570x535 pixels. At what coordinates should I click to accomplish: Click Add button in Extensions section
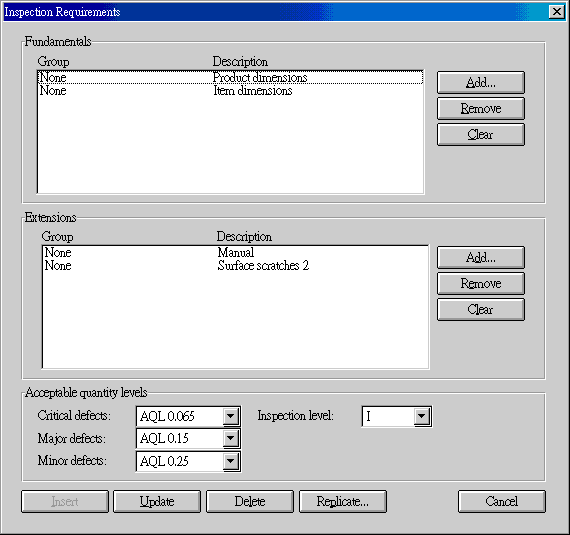(x=481, y=258)
